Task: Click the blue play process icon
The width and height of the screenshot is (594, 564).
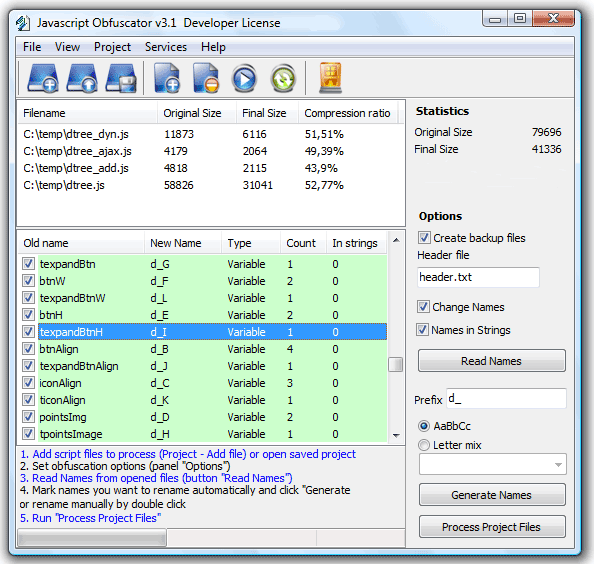Action: (244, 79)
